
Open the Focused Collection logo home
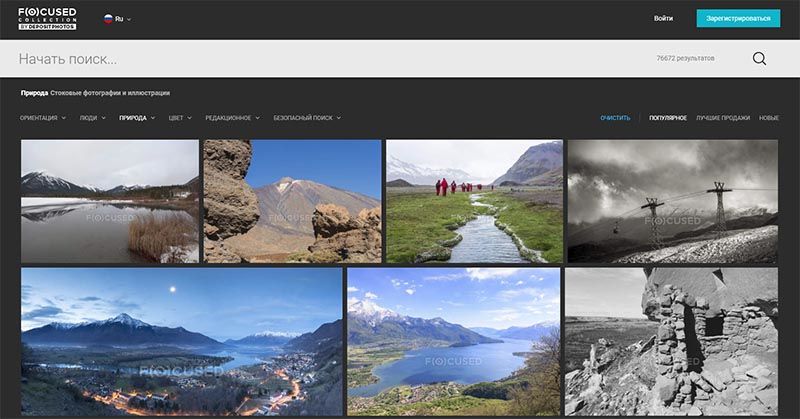point(47,19)
